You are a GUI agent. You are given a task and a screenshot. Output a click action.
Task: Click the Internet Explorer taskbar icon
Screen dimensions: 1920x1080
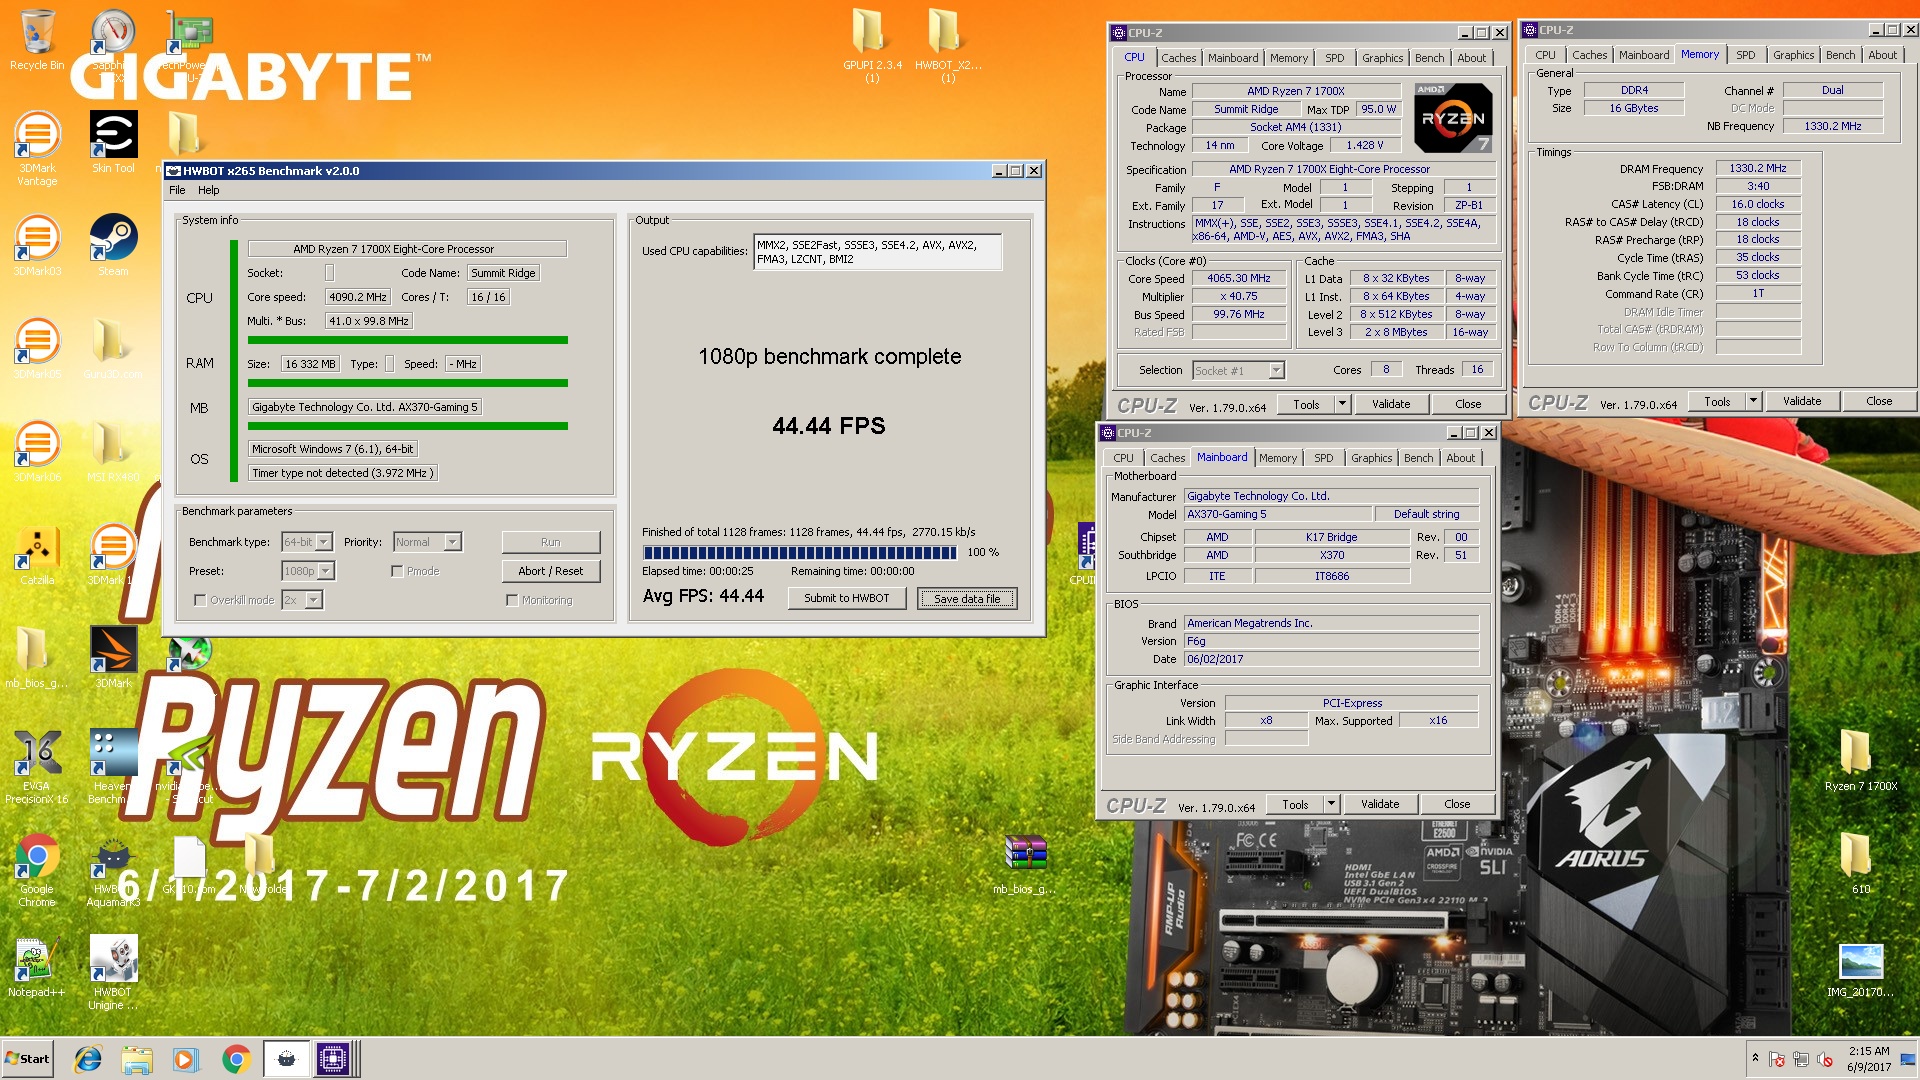[88, 1059]
